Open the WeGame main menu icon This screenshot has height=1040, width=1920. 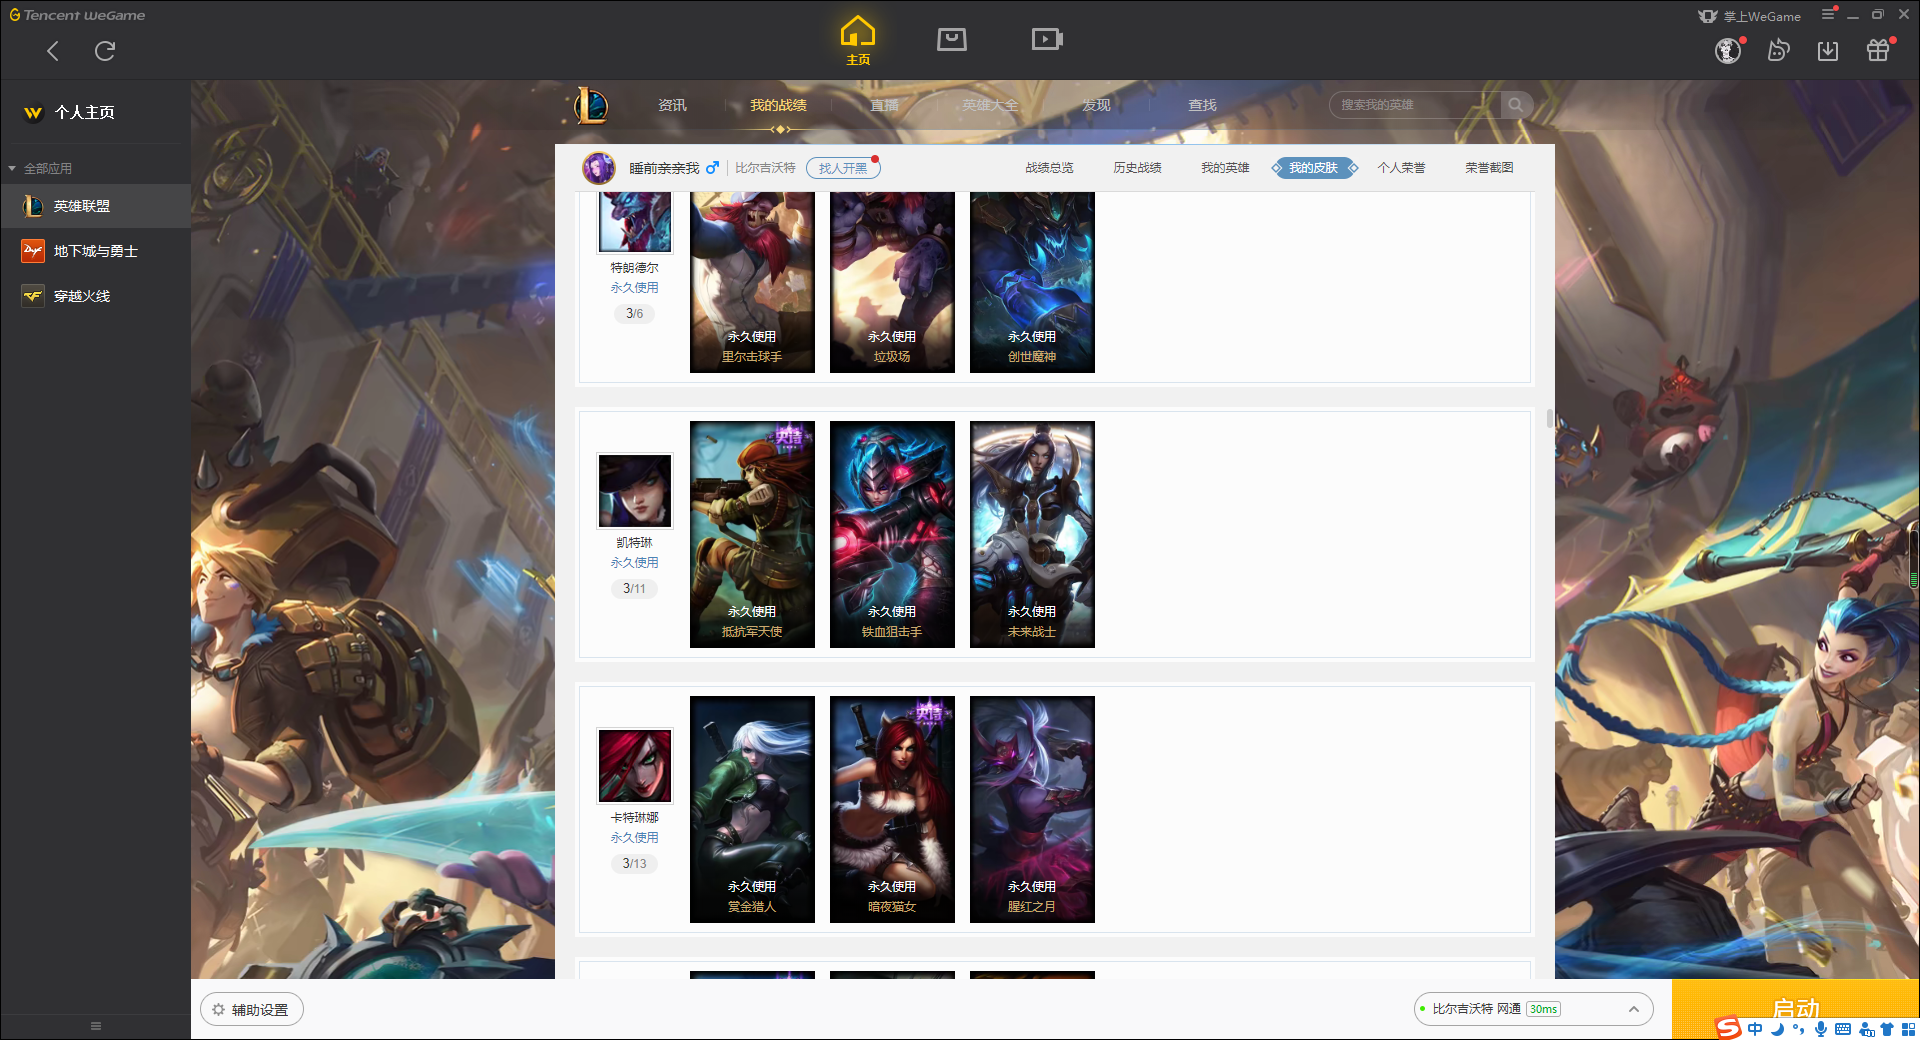pyautogui.click(x=1828, y=14)
